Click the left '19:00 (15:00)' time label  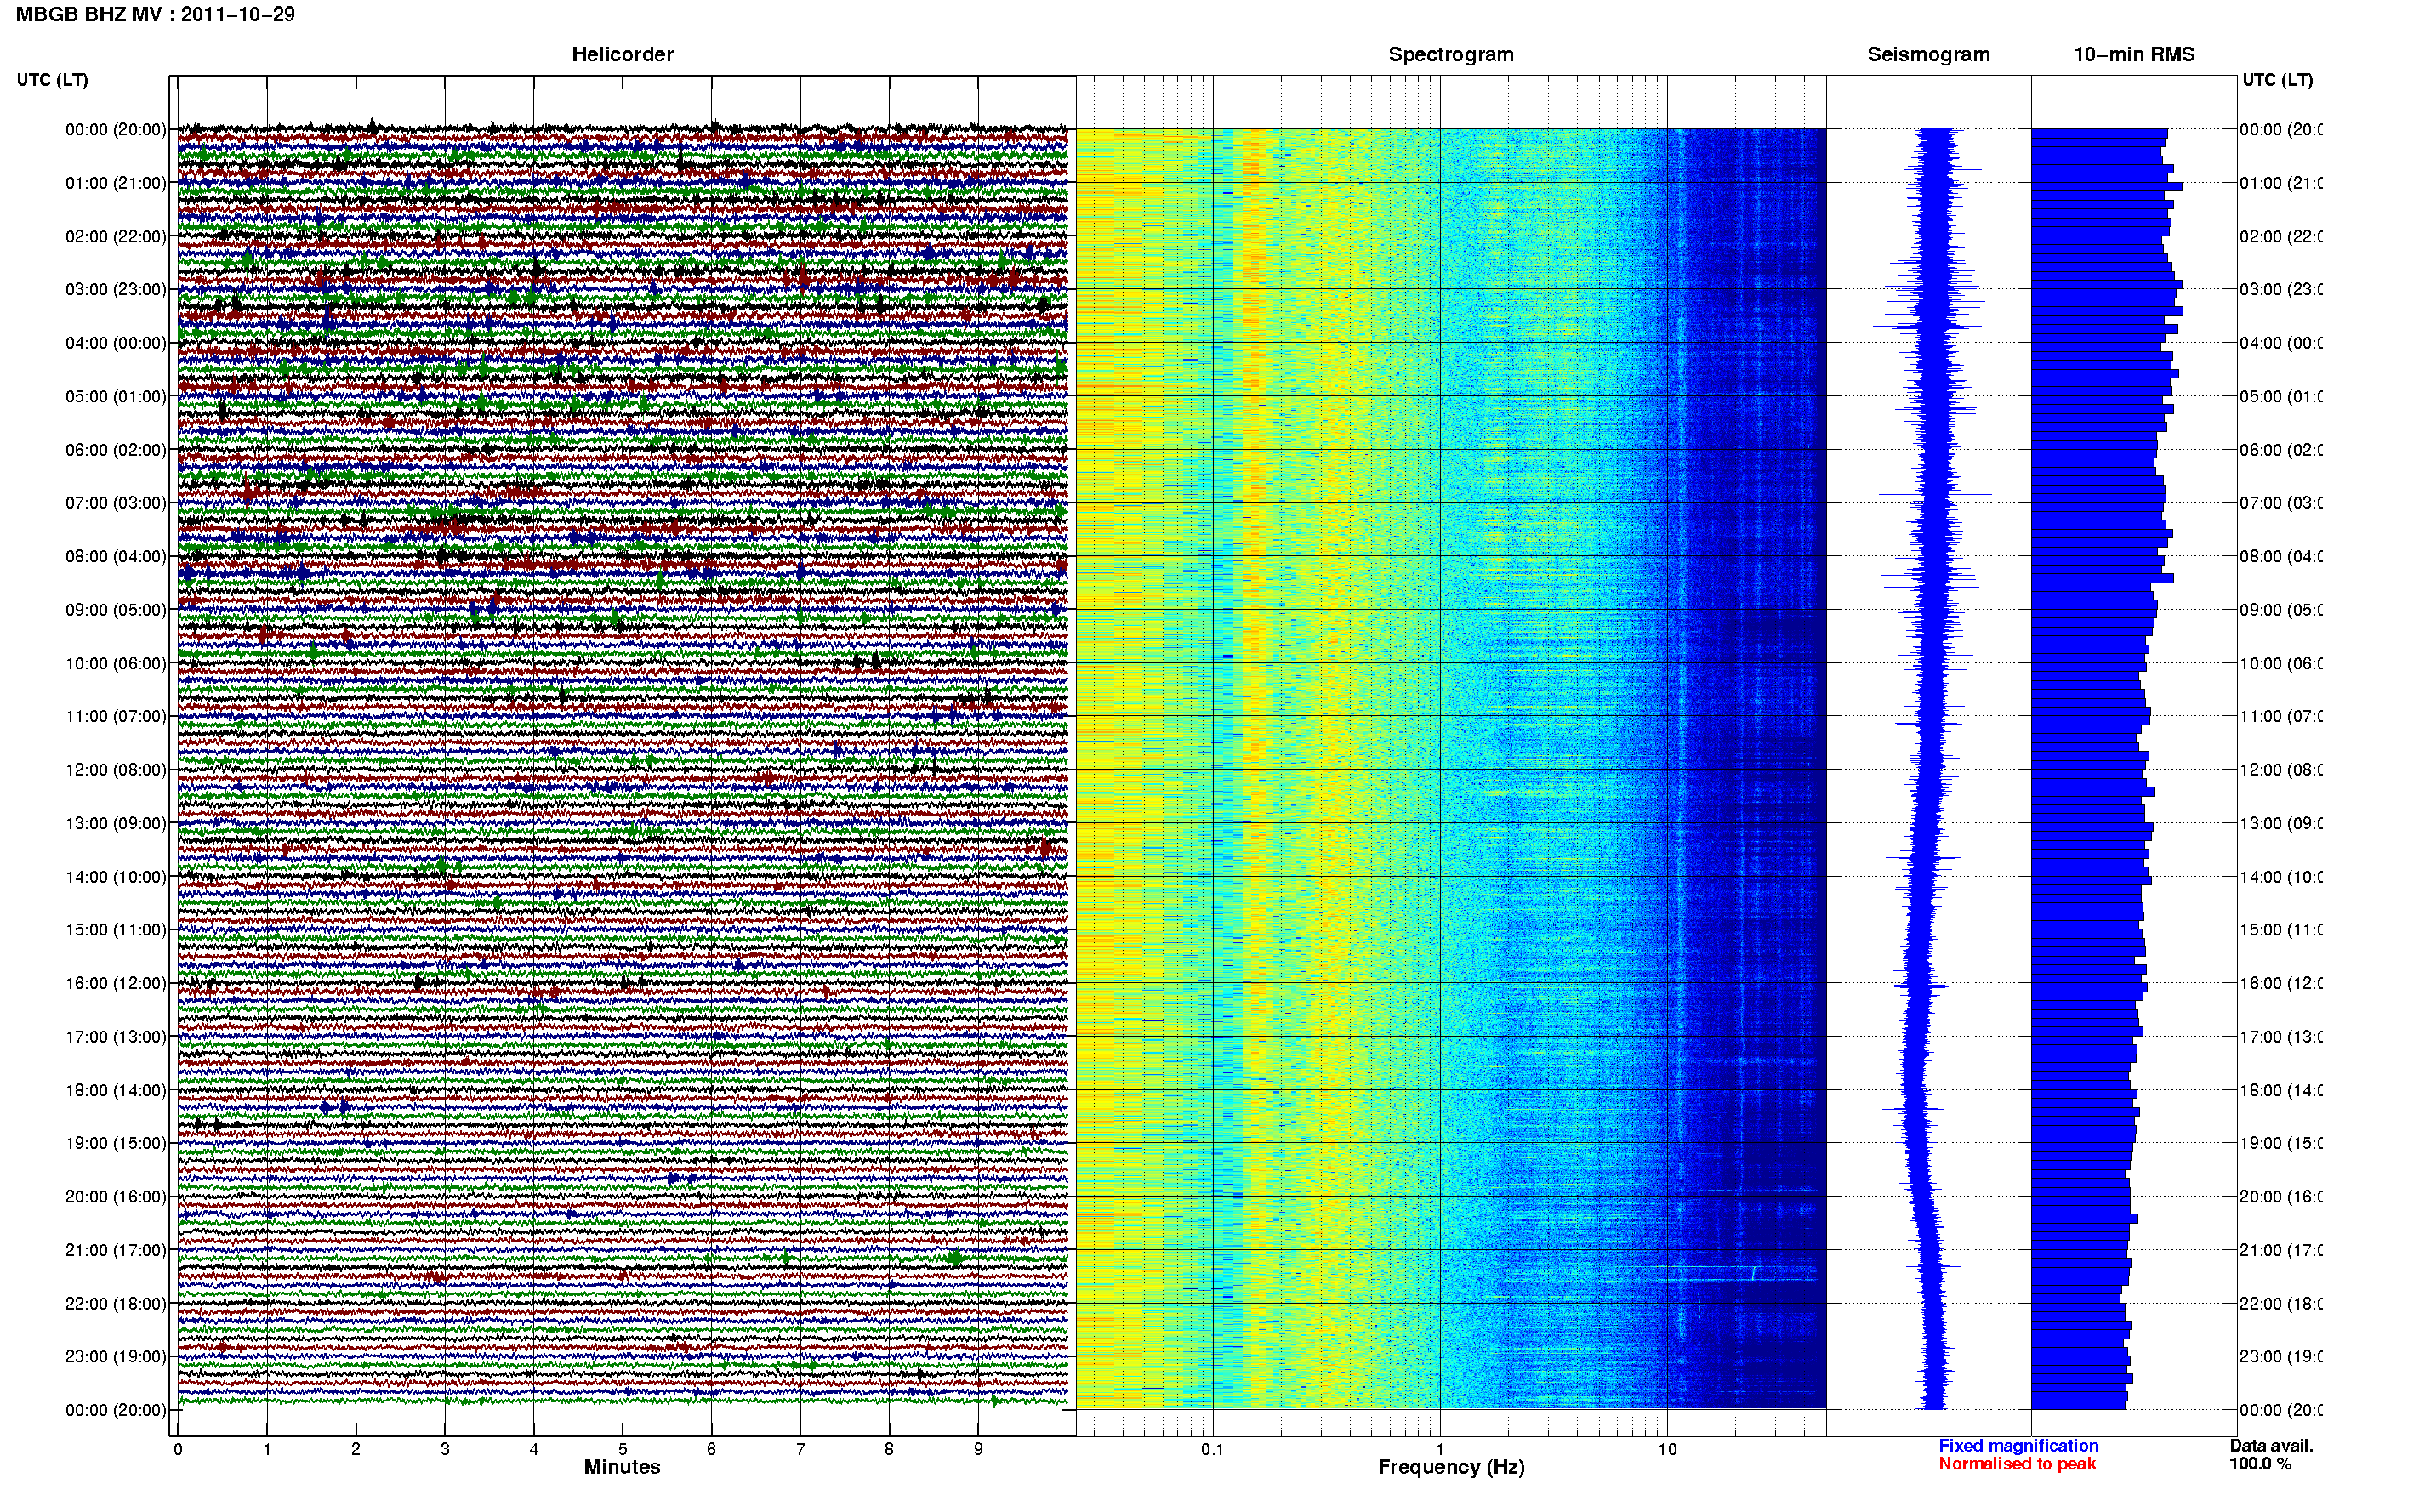pyautogui.click(x=116, y=1142)
